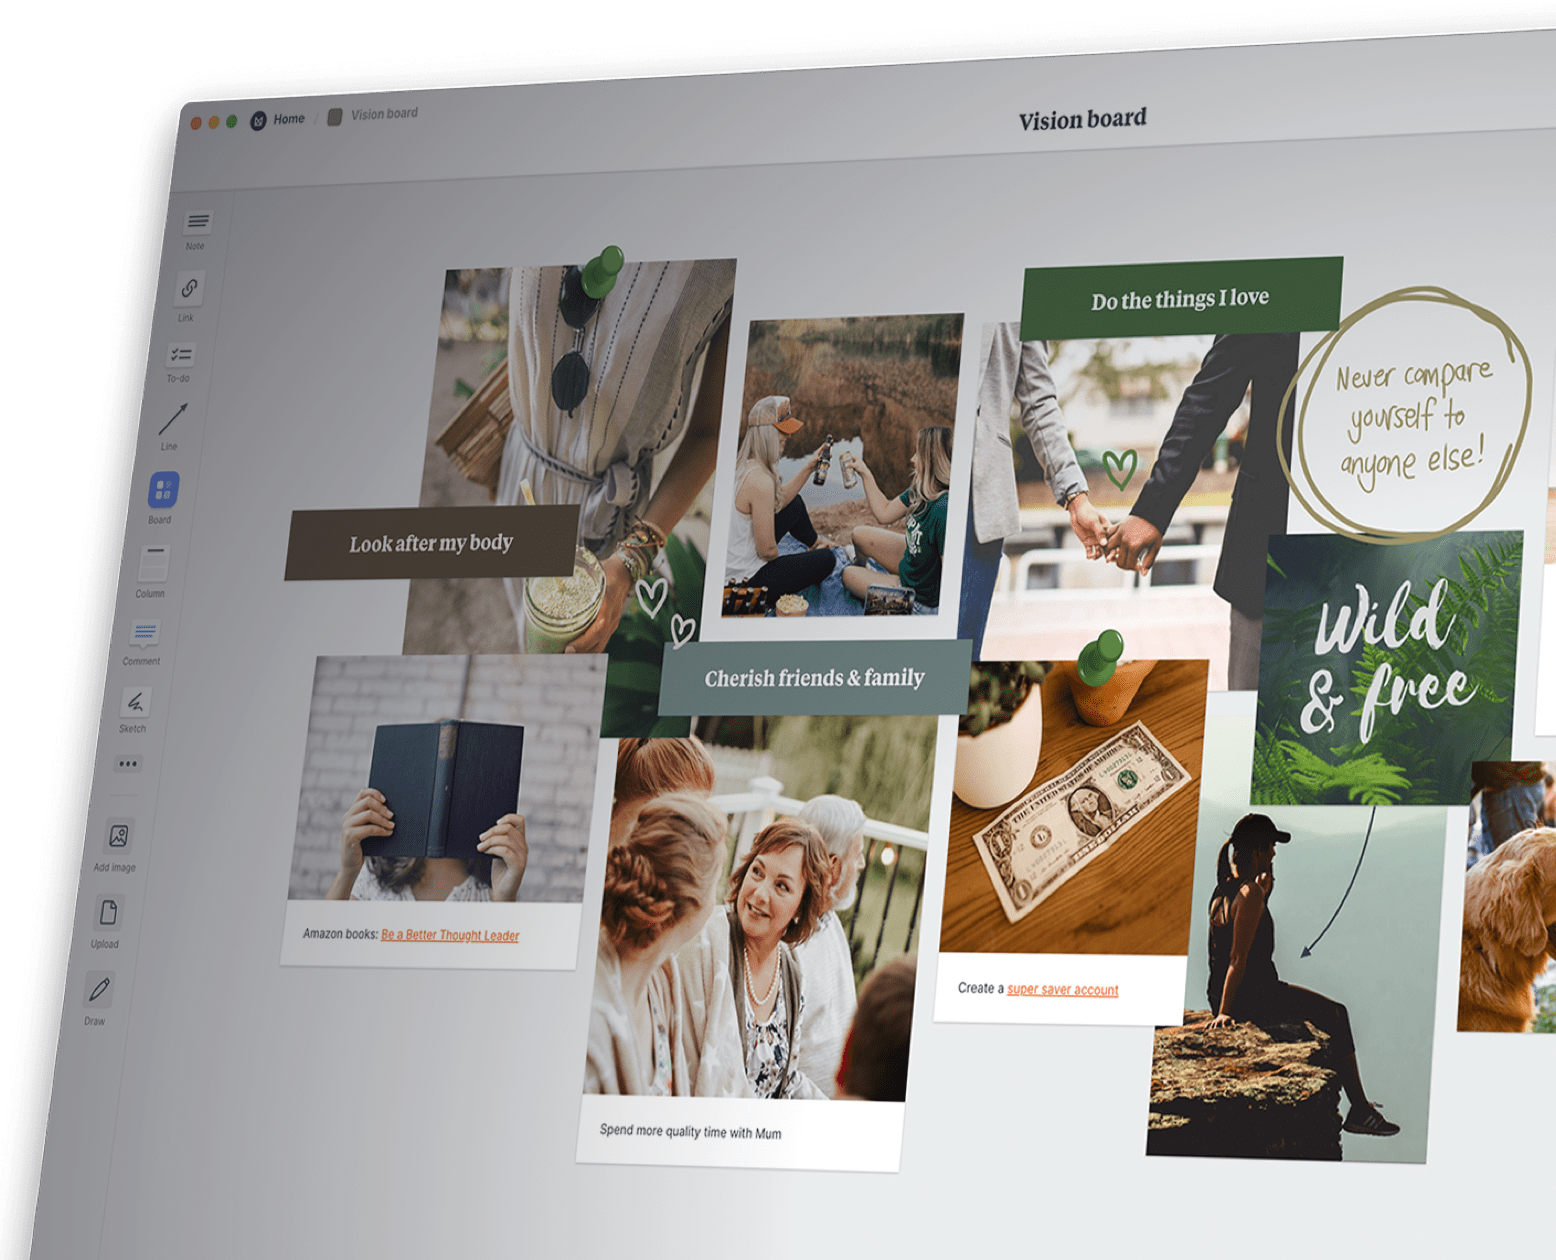Select the Sketch tool
Viewport: 1556px width, 1260px height.
tap(135, 703)
